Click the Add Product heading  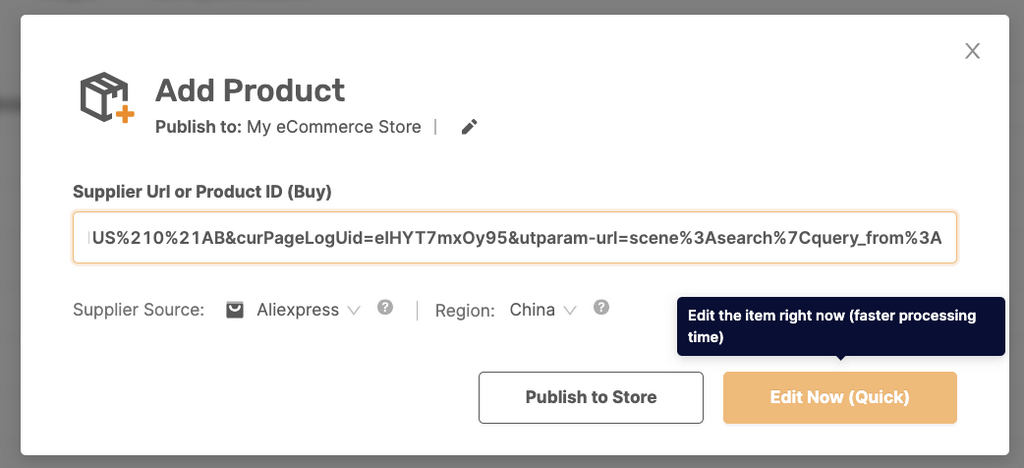pos(250,91)
